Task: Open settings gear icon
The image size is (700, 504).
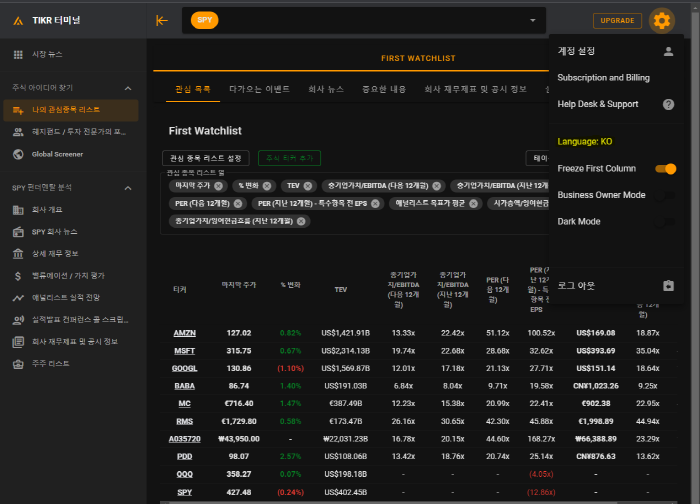Action: click(662, 21)
